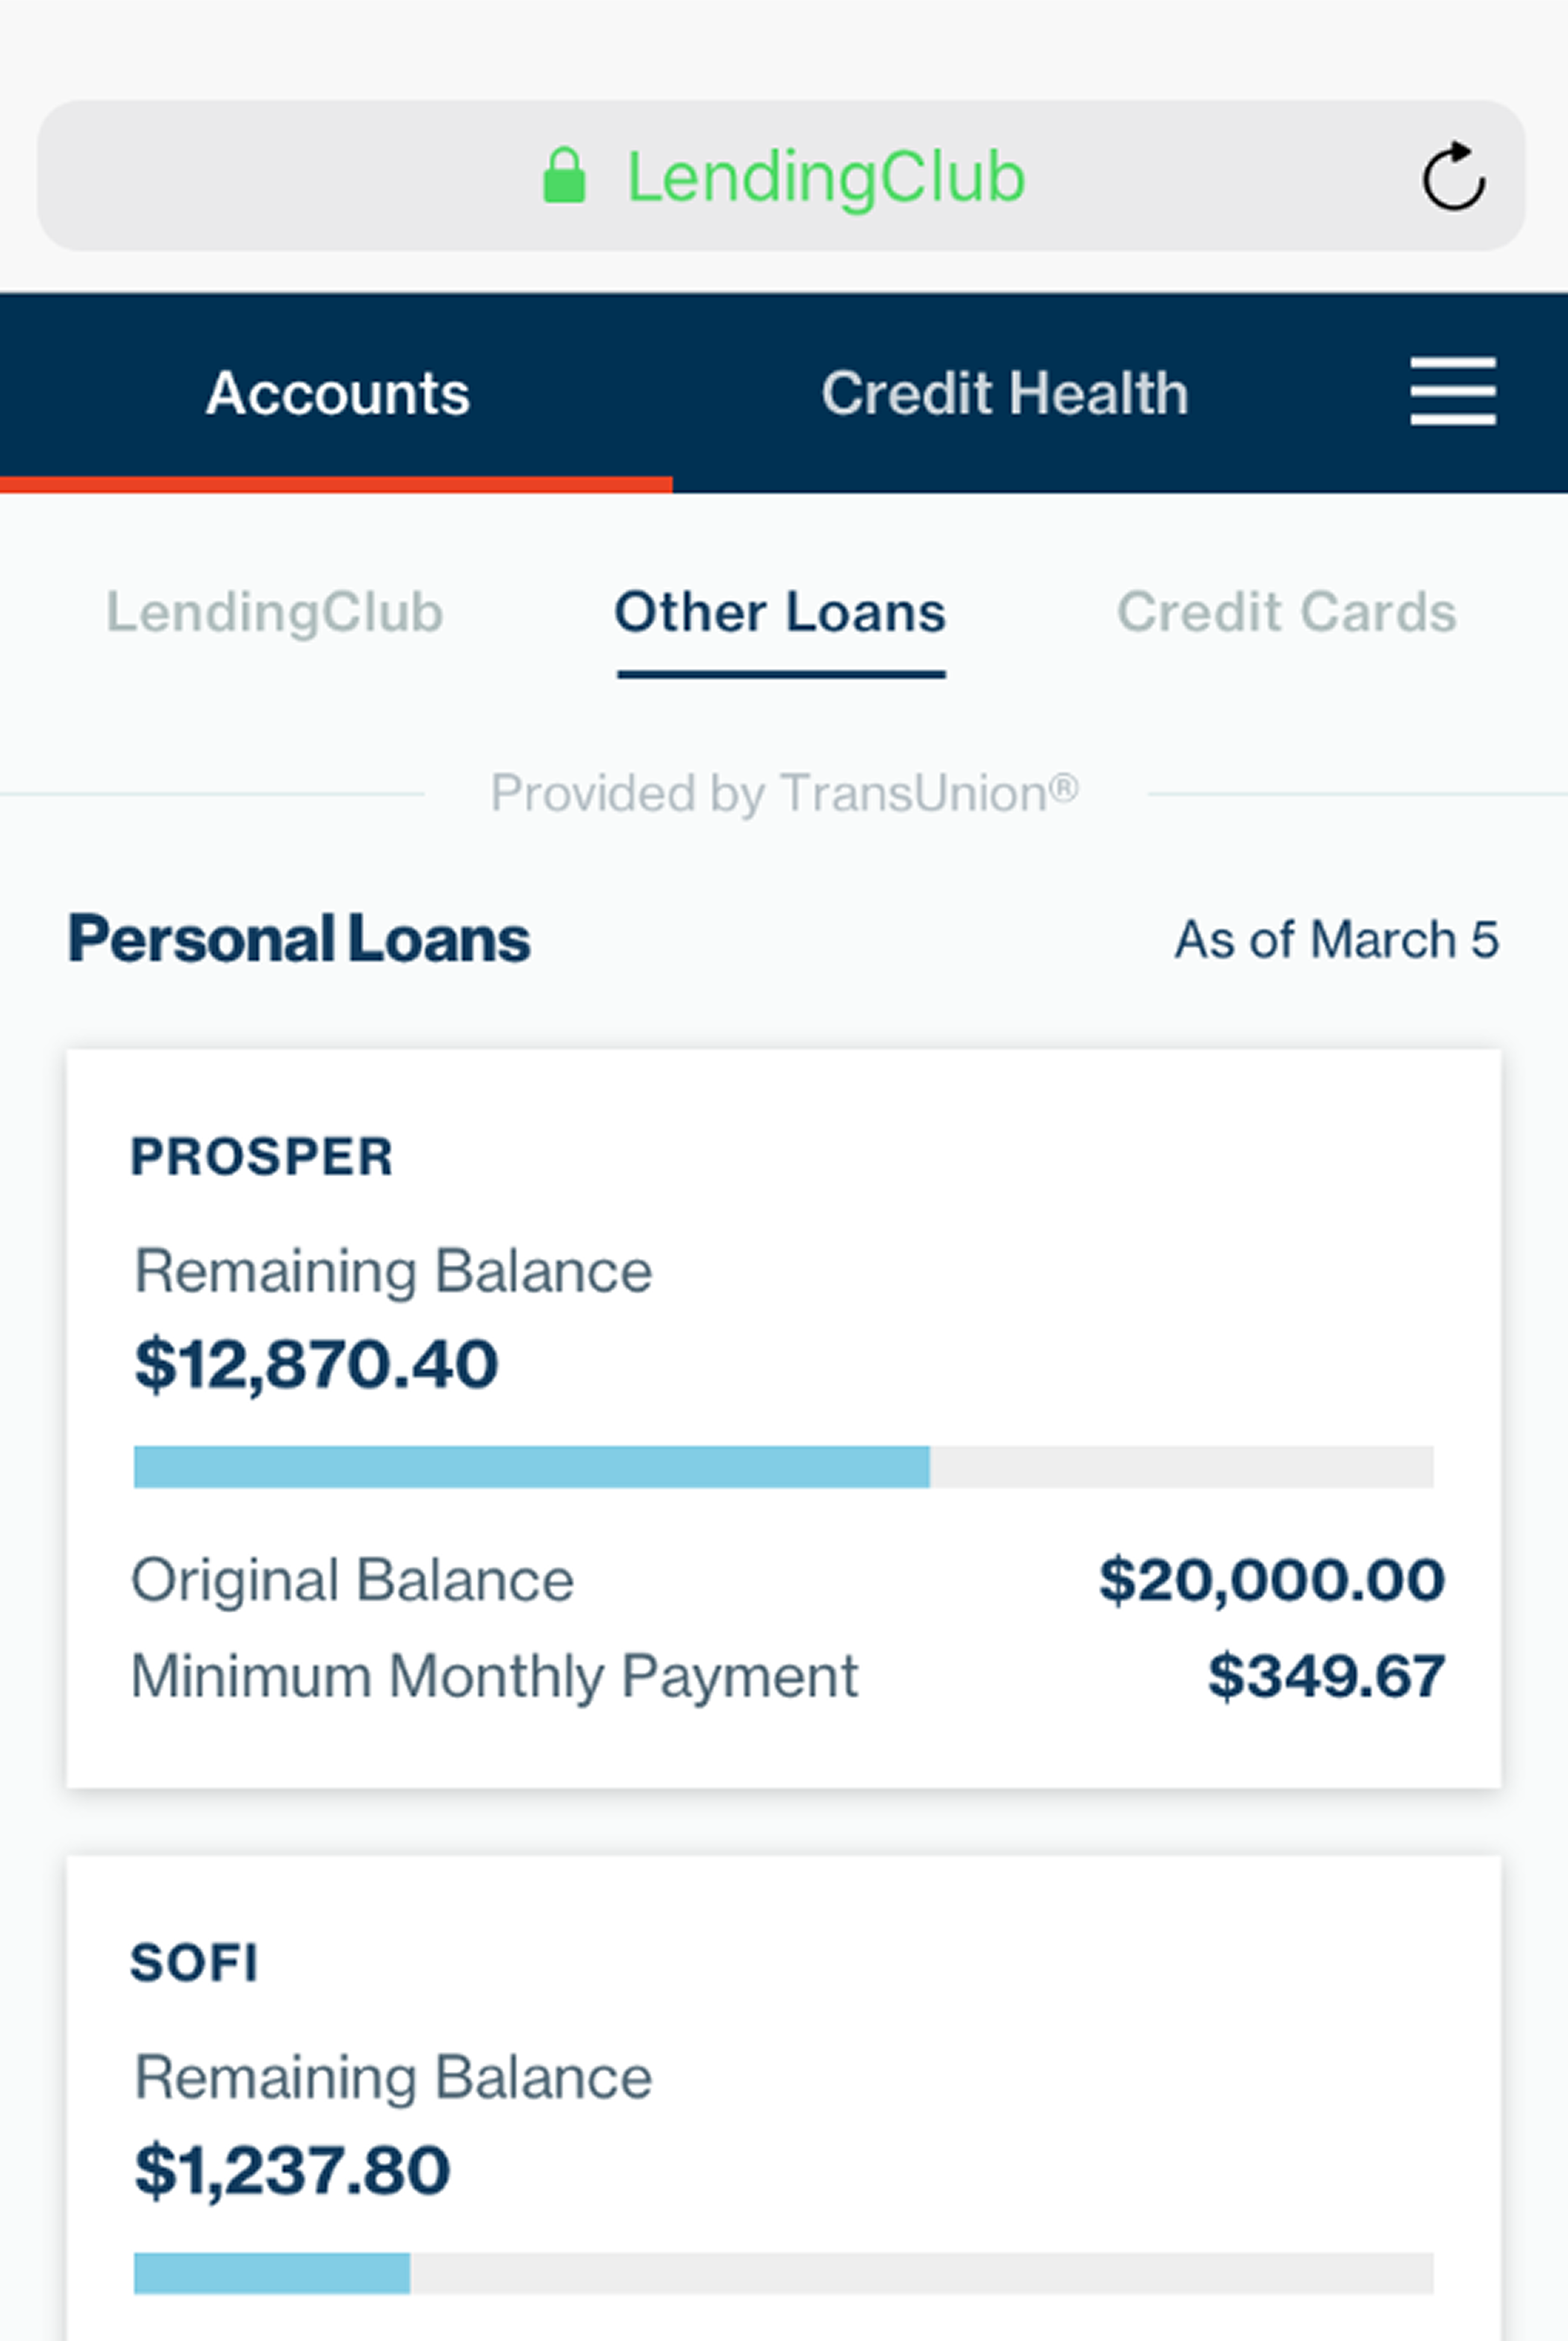Screen dimensions: 1568x2341
Task: Switch to the Accounts tab
Action: click(337, 393)
